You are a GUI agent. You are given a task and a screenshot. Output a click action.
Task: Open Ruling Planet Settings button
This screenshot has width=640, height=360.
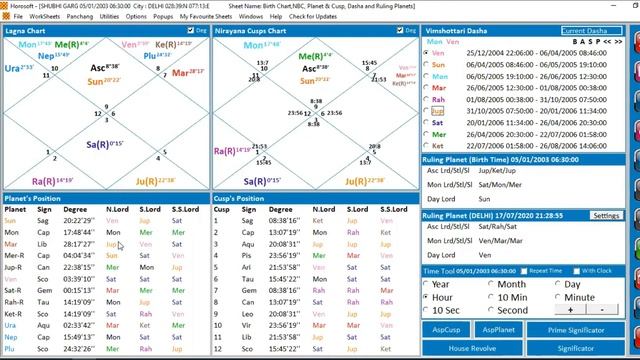point(606,216)
